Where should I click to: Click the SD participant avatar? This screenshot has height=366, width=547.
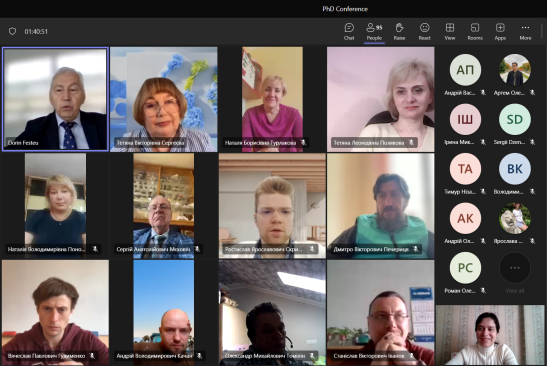515,119
